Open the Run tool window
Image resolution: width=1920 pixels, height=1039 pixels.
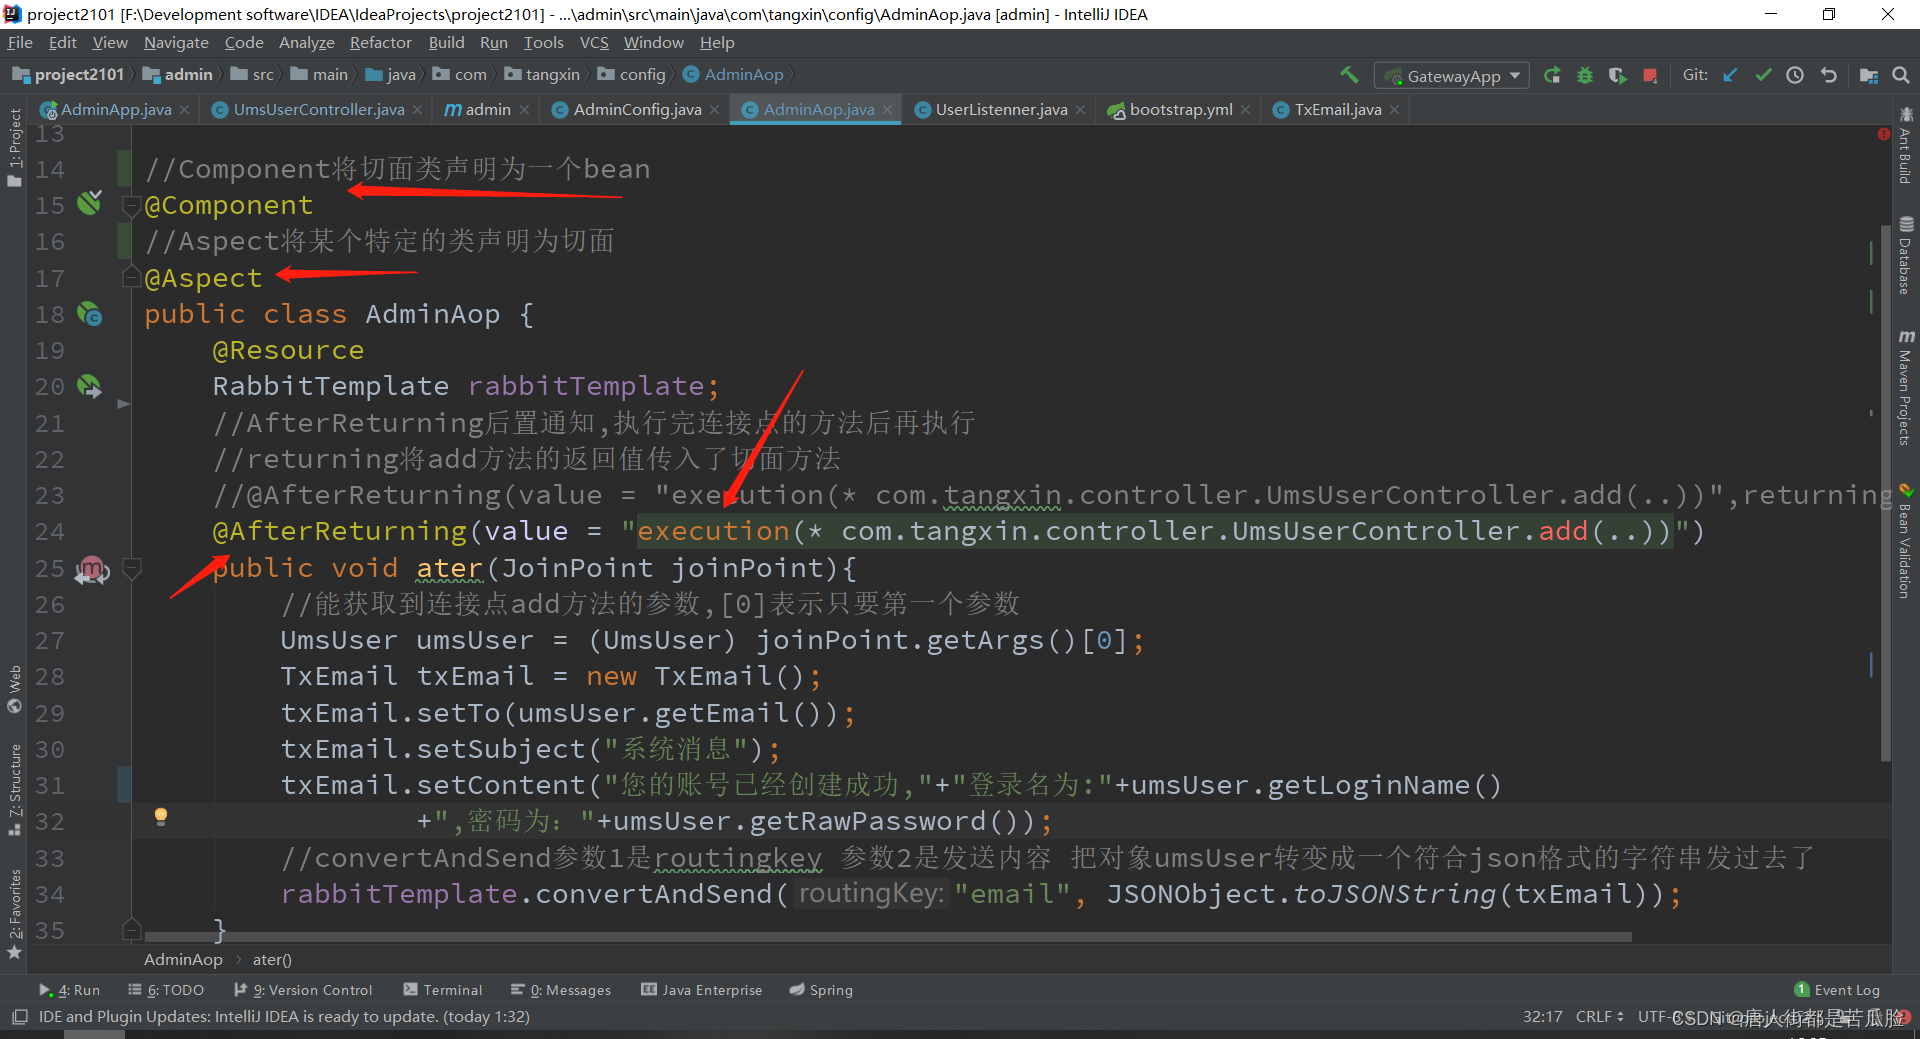[70, 990]
